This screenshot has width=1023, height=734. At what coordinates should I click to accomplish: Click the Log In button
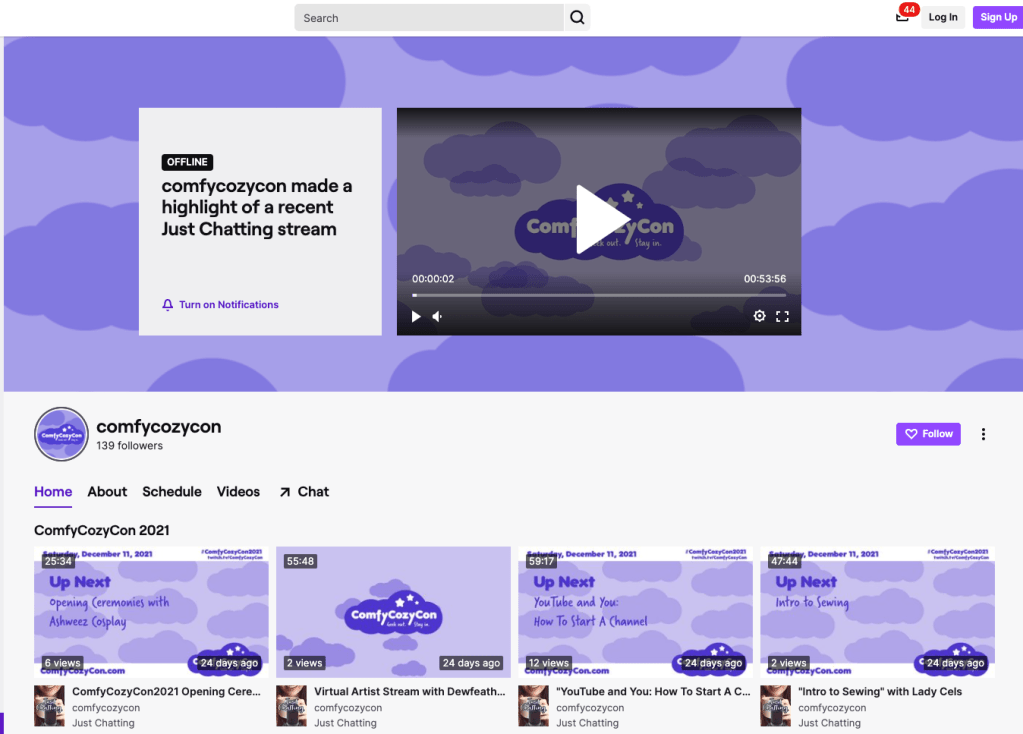pyautogui.click(x=942, y=17)
